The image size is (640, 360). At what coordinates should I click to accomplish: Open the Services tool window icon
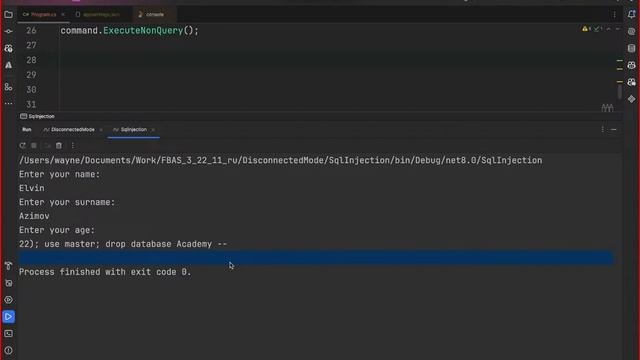pos(8,300)
